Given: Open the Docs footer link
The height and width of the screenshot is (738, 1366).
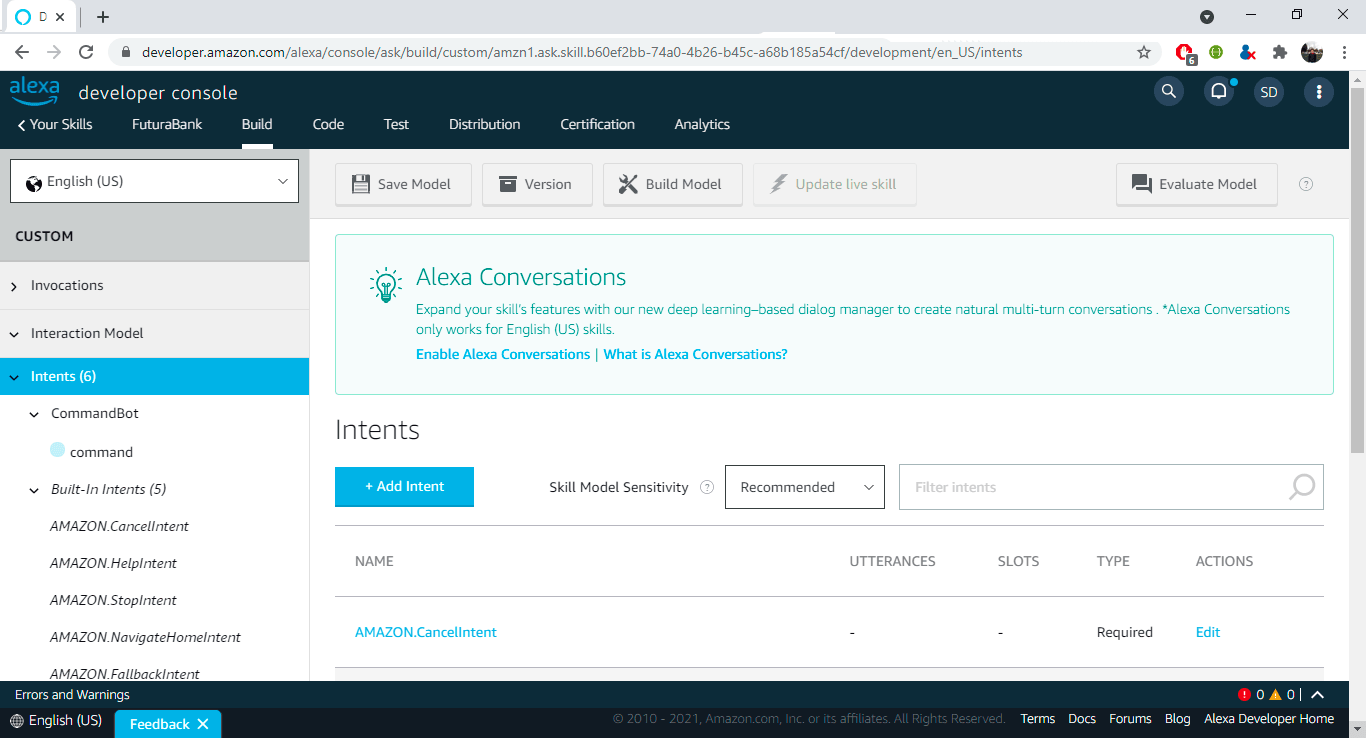Looking at the screenshot, I should pyautogui.click(x=1082, y=719).
